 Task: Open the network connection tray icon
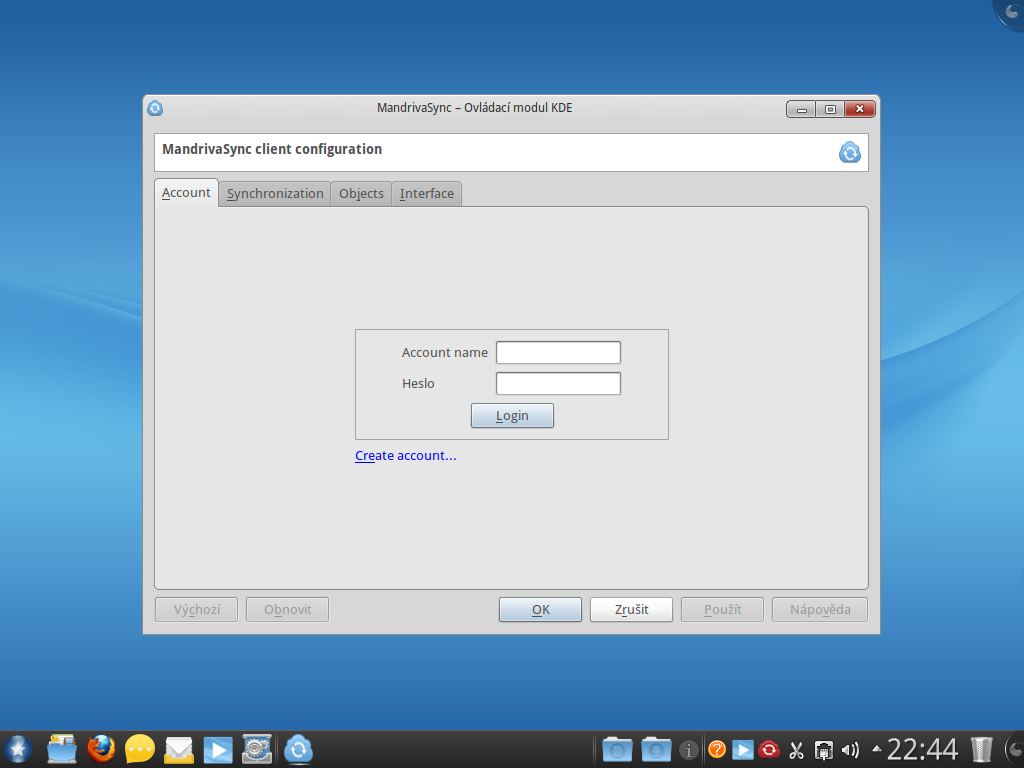824,750
